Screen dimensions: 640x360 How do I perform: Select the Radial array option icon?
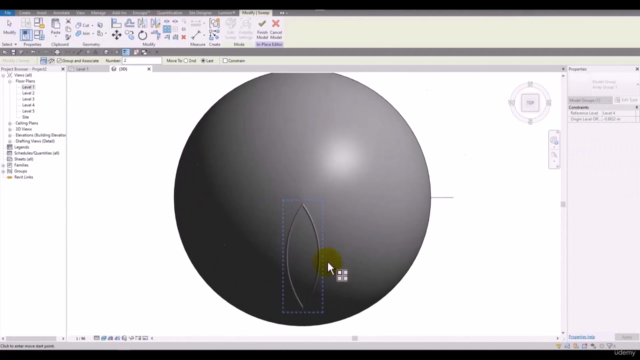pos(51,61)
